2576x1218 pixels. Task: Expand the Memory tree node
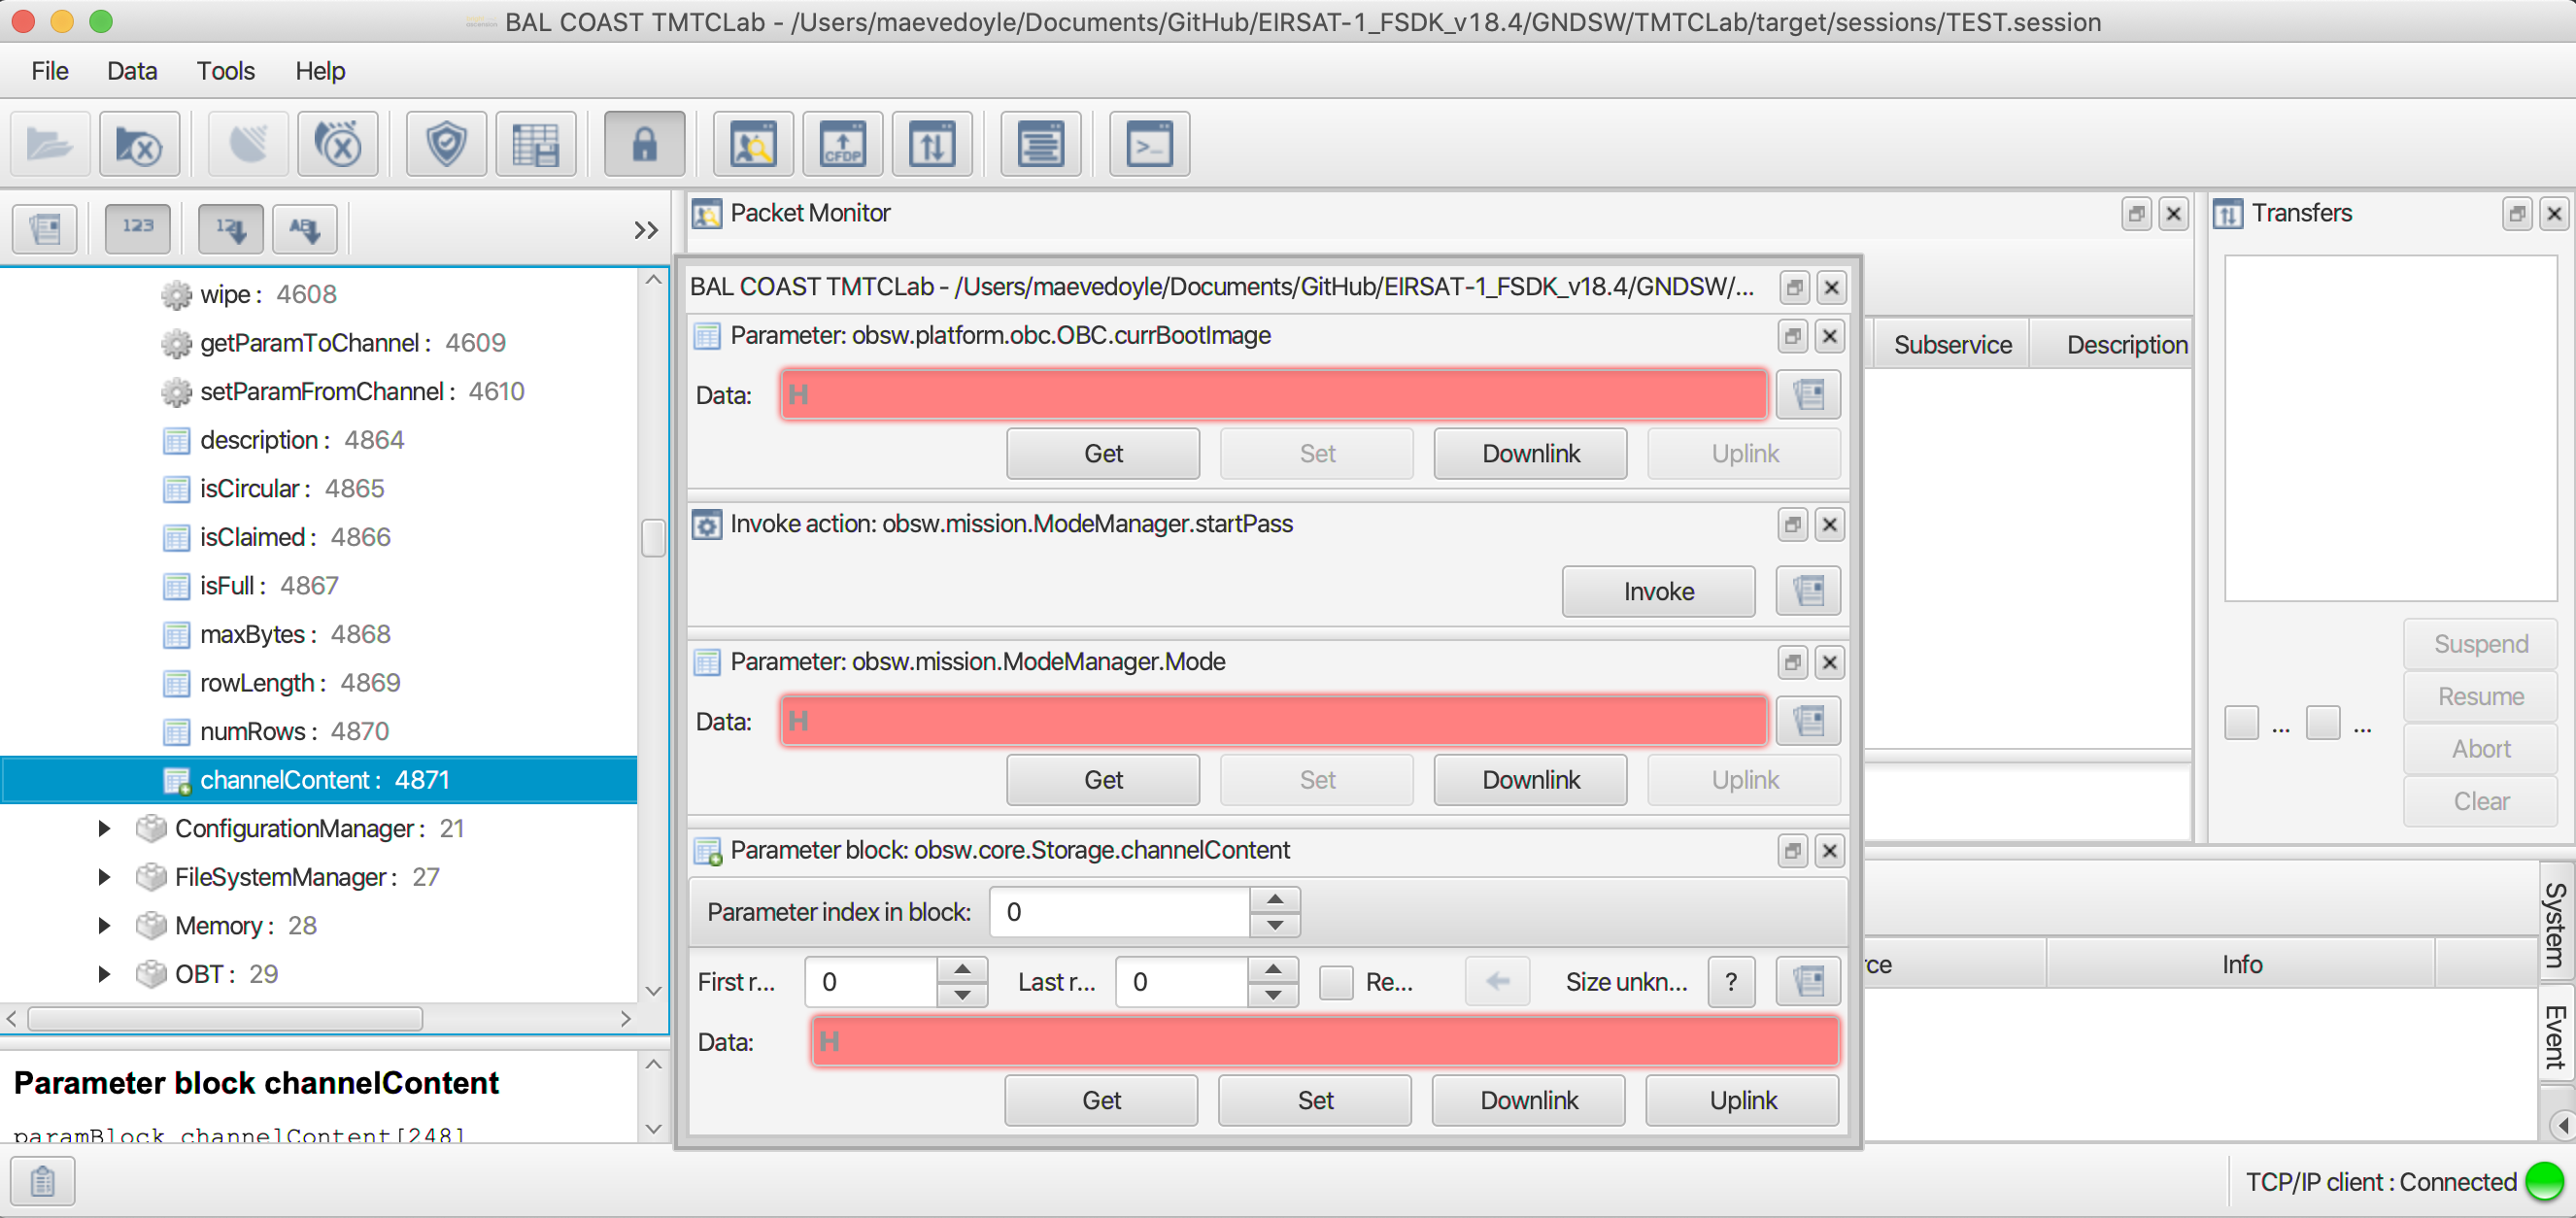(x=104, y=926)
